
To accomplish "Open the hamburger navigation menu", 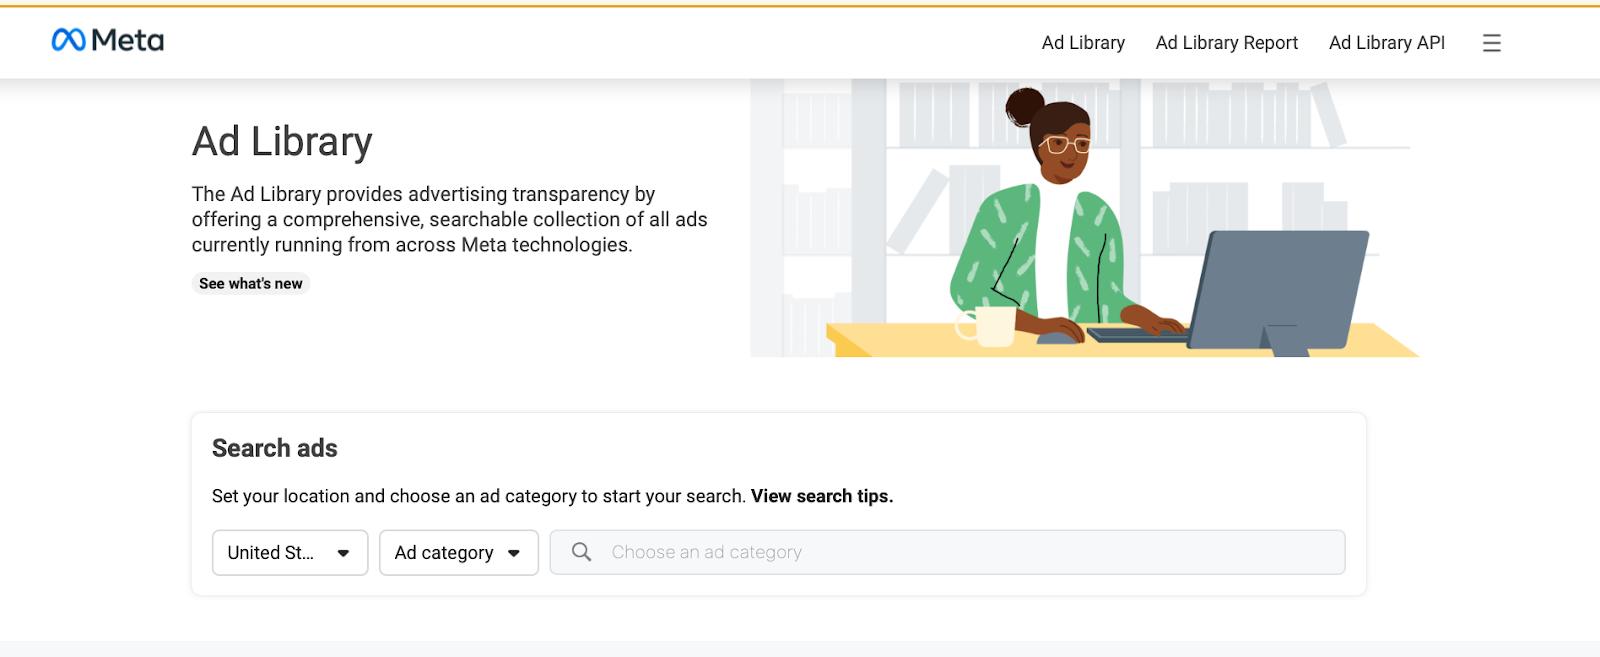I will point(1491,43).
